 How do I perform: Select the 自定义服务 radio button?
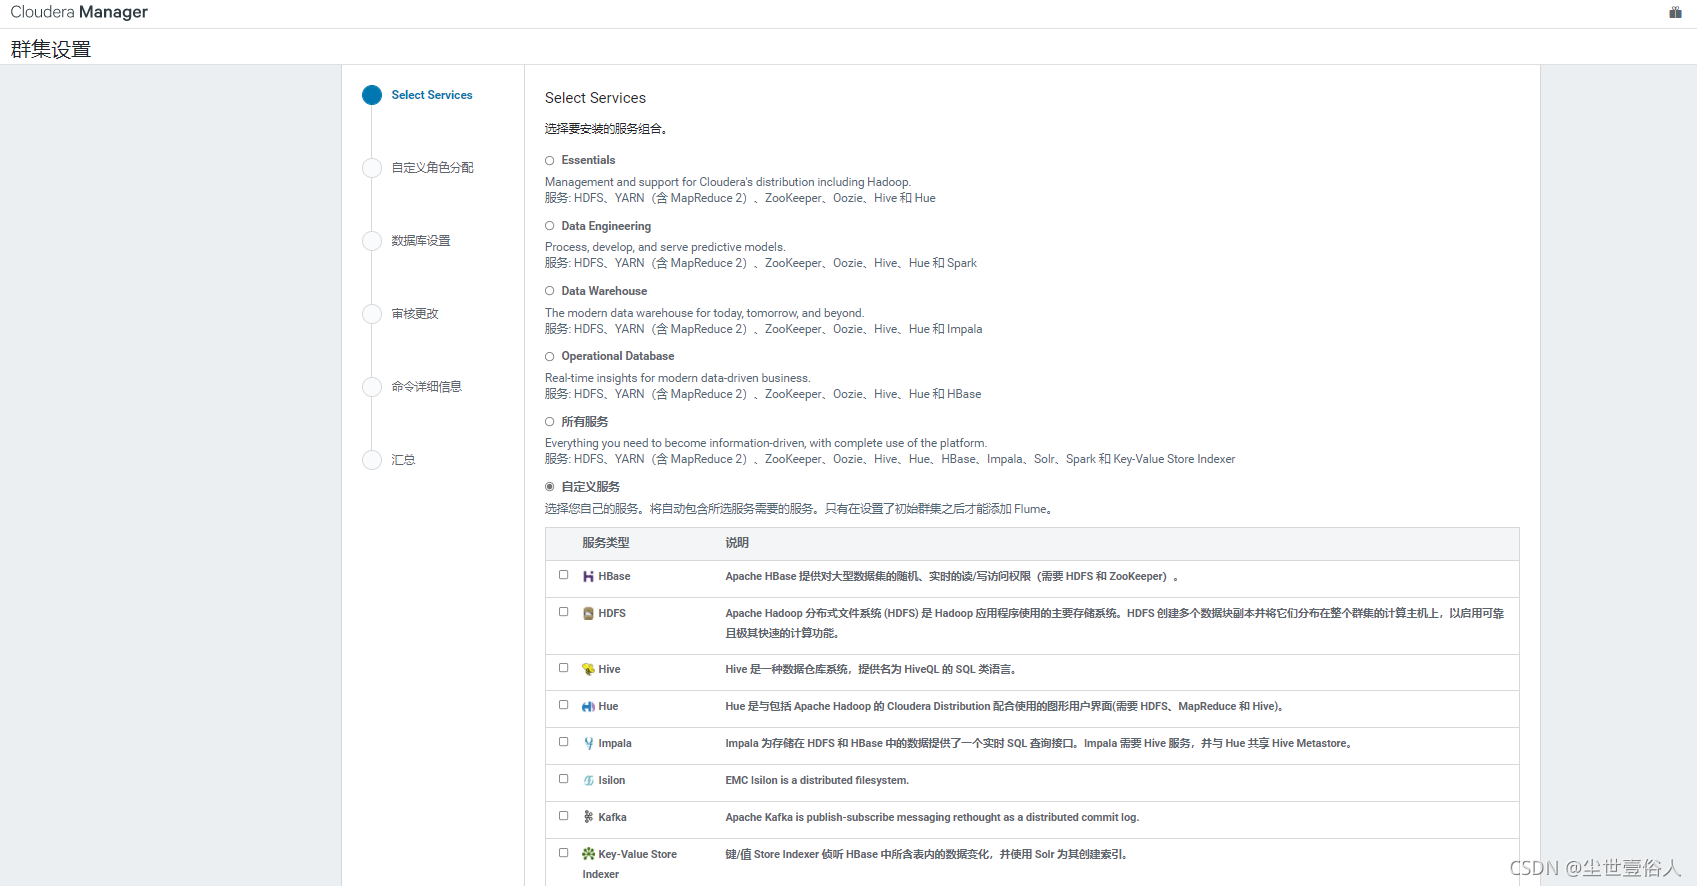click(549, 487)
